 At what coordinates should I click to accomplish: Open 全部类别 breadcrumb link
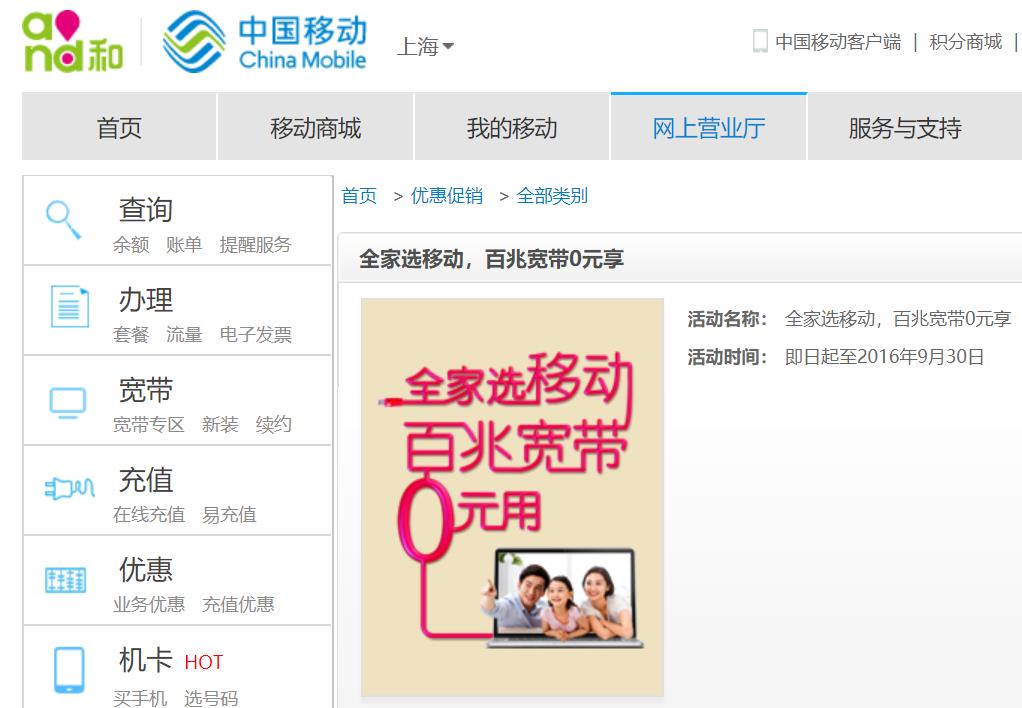(552, 196)
